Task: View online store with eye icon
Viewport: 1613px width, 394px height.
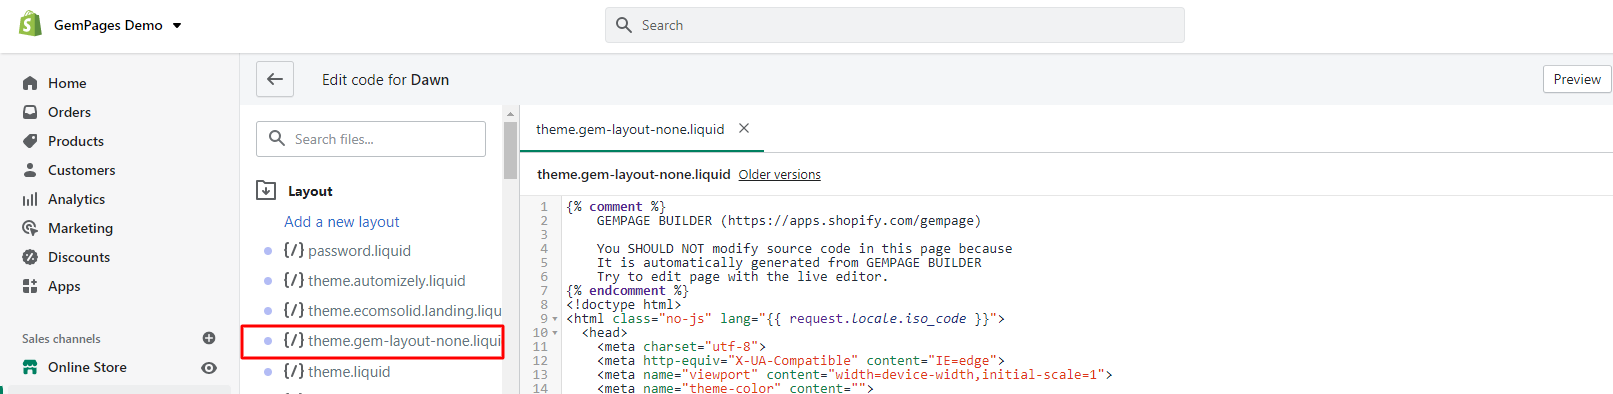Action: point(209,367)
